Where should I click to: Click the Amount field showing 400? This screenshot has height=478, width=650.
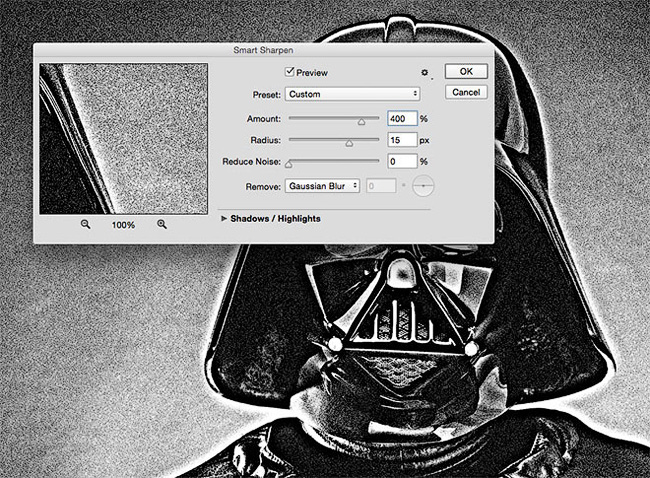(x=402, y=119)
